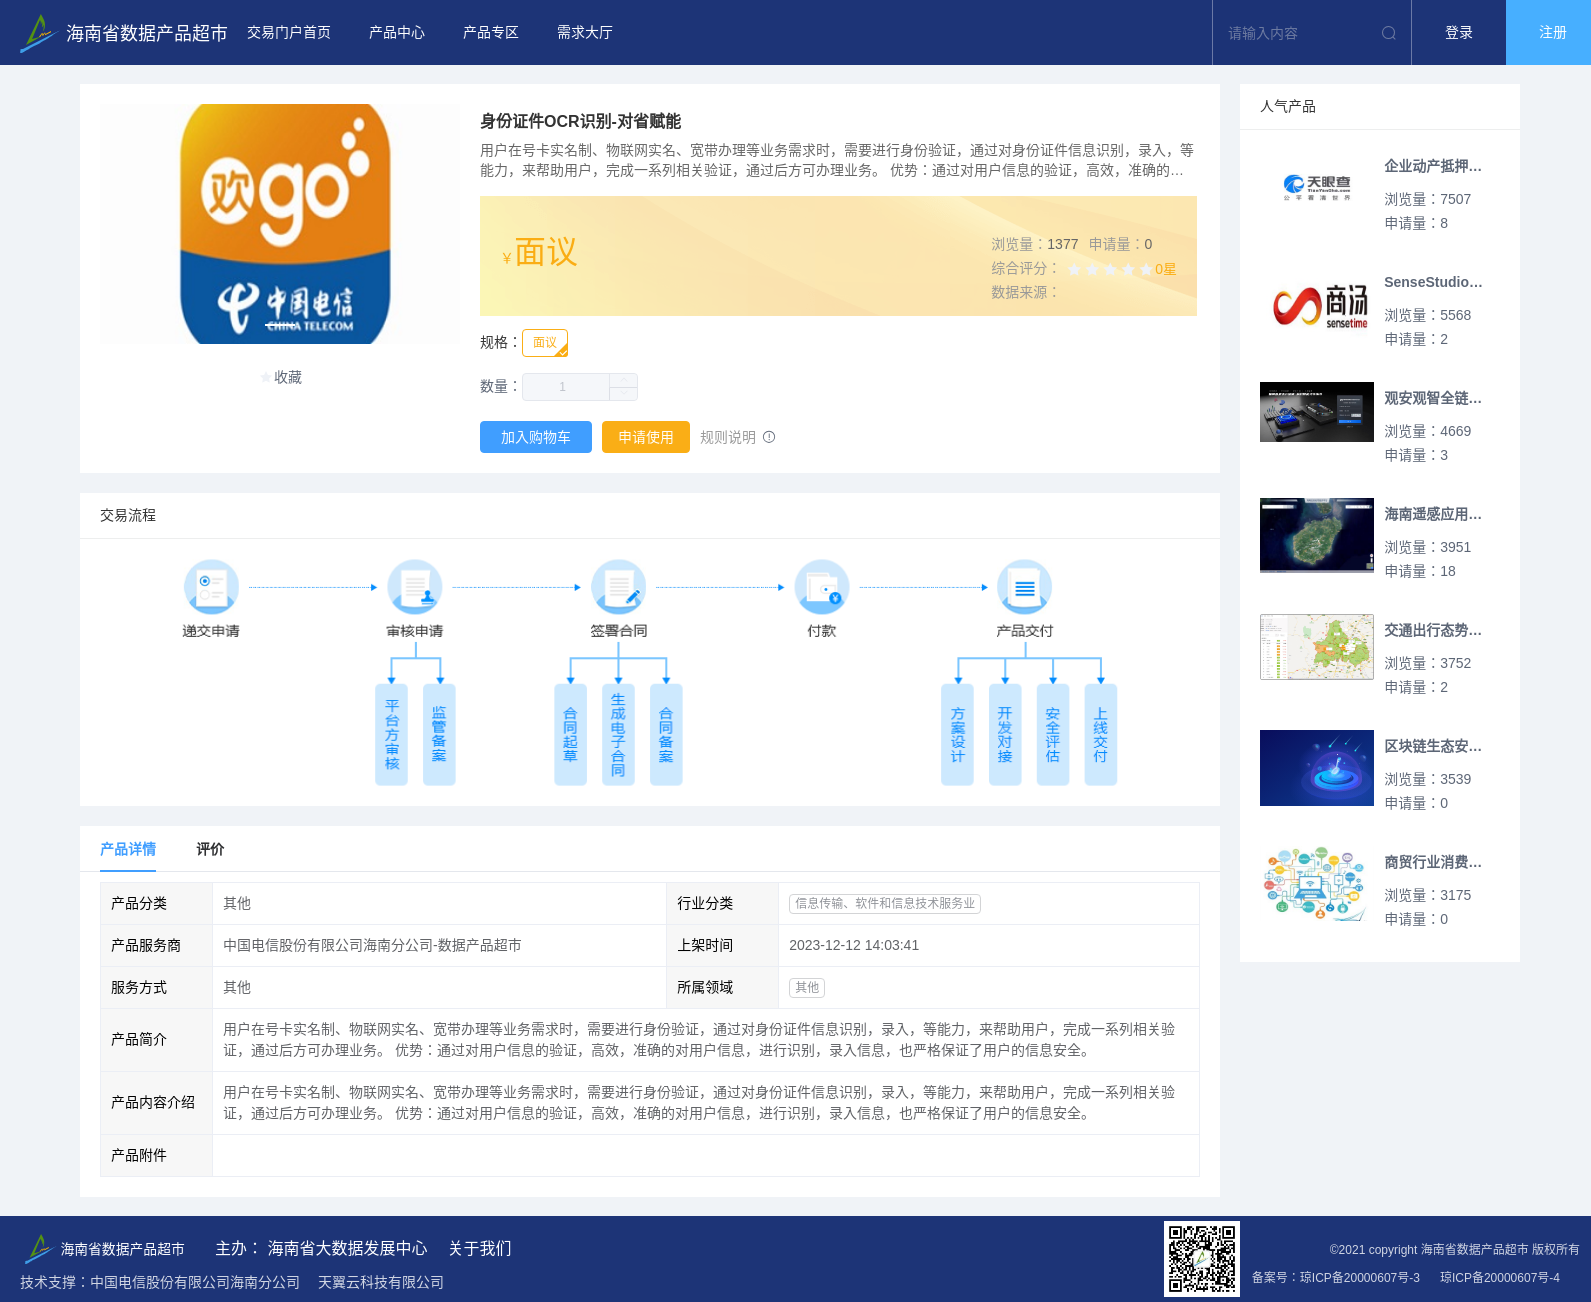1591x1302 pixels.
Task: Click the 注册 button
Action: point(1549,33)
